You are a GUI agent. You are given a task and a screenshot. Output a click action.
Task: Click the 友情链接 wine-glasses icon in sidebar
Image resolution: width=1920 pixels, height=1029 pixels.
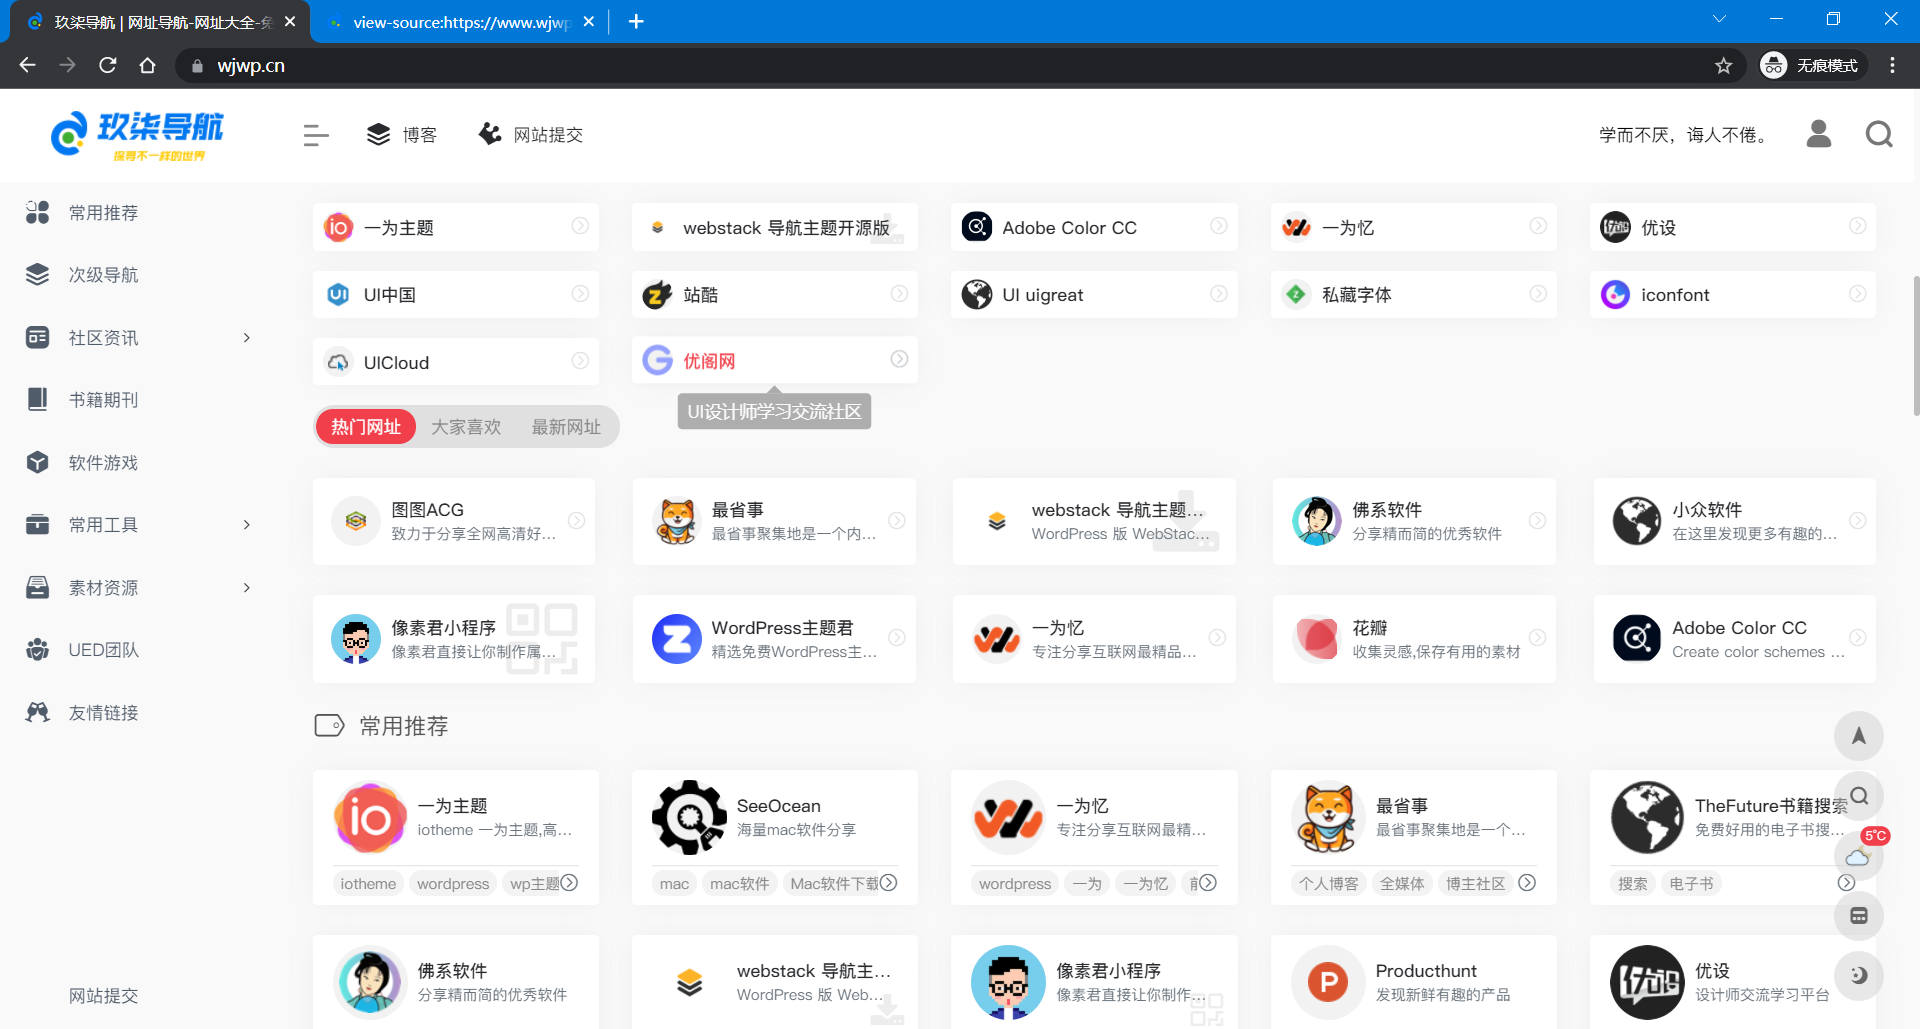pos(37,711)
